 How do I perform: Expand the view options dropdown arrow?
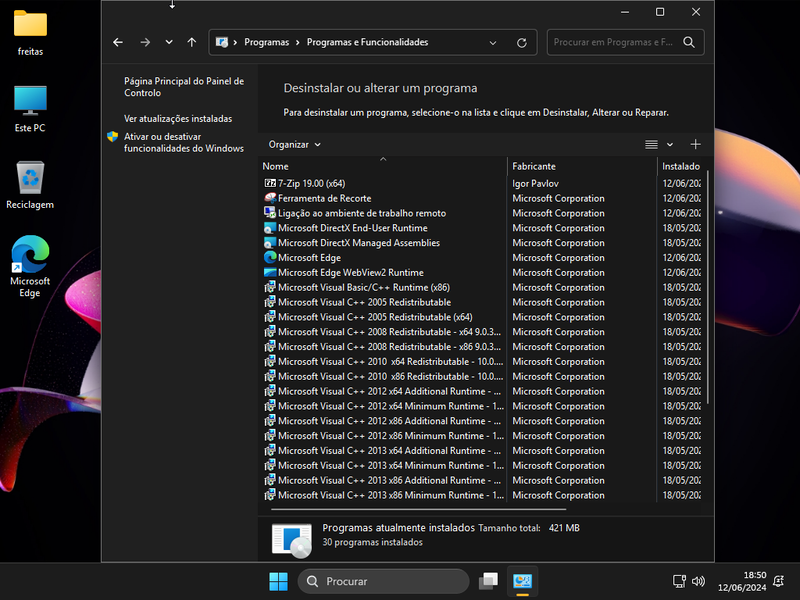point(670,144)
